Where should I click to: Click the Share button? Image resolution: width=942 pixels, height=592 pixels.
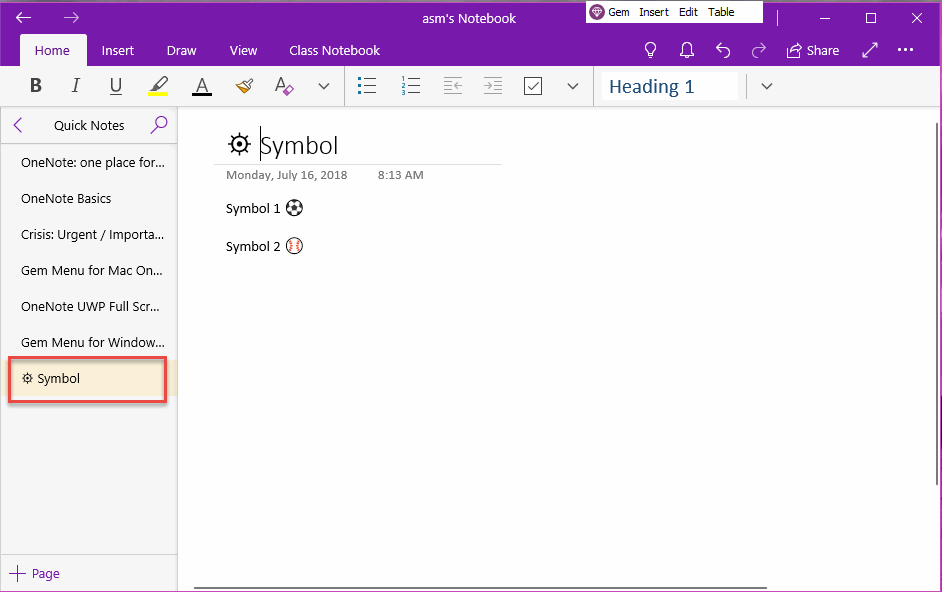click(812, 49)
